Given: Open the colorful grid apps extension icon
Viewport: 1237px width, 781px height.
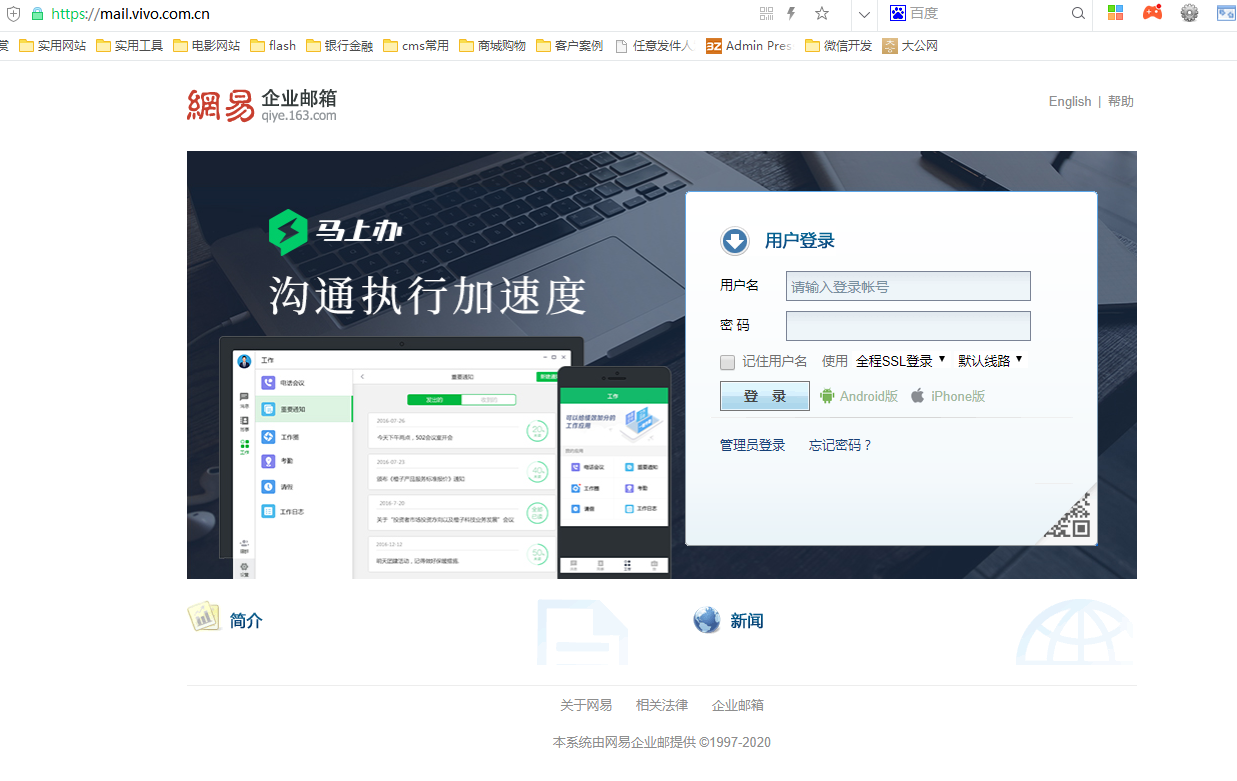Looking at the screenshot, I should coord(1115,13).
